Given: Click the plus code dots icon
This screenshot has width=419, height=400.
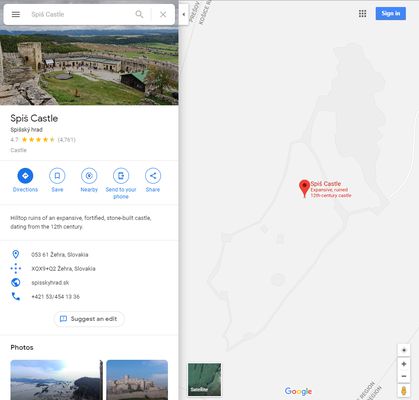Looking at the screenshot, I should click(16, 268).
